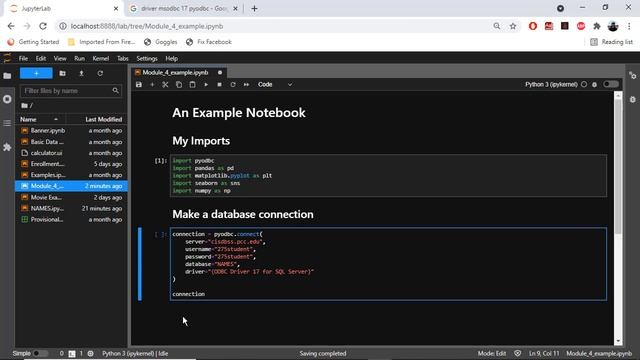Select the Examples.ip... notebook in the file list
This screenshot has width=640, height=360.
(x=71, y=175)
